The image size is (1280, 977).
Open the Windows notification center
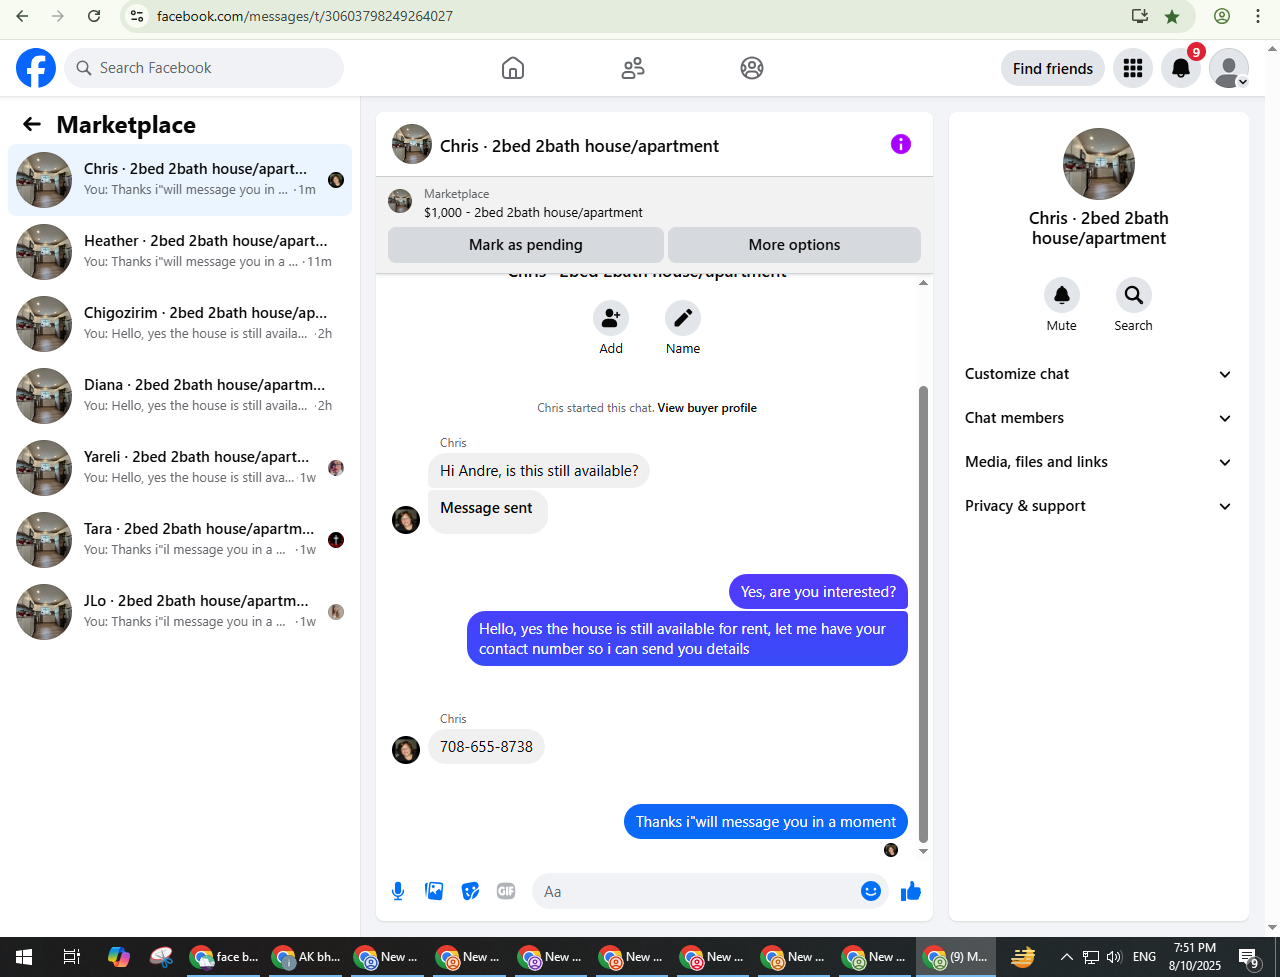coord(1249,958)
